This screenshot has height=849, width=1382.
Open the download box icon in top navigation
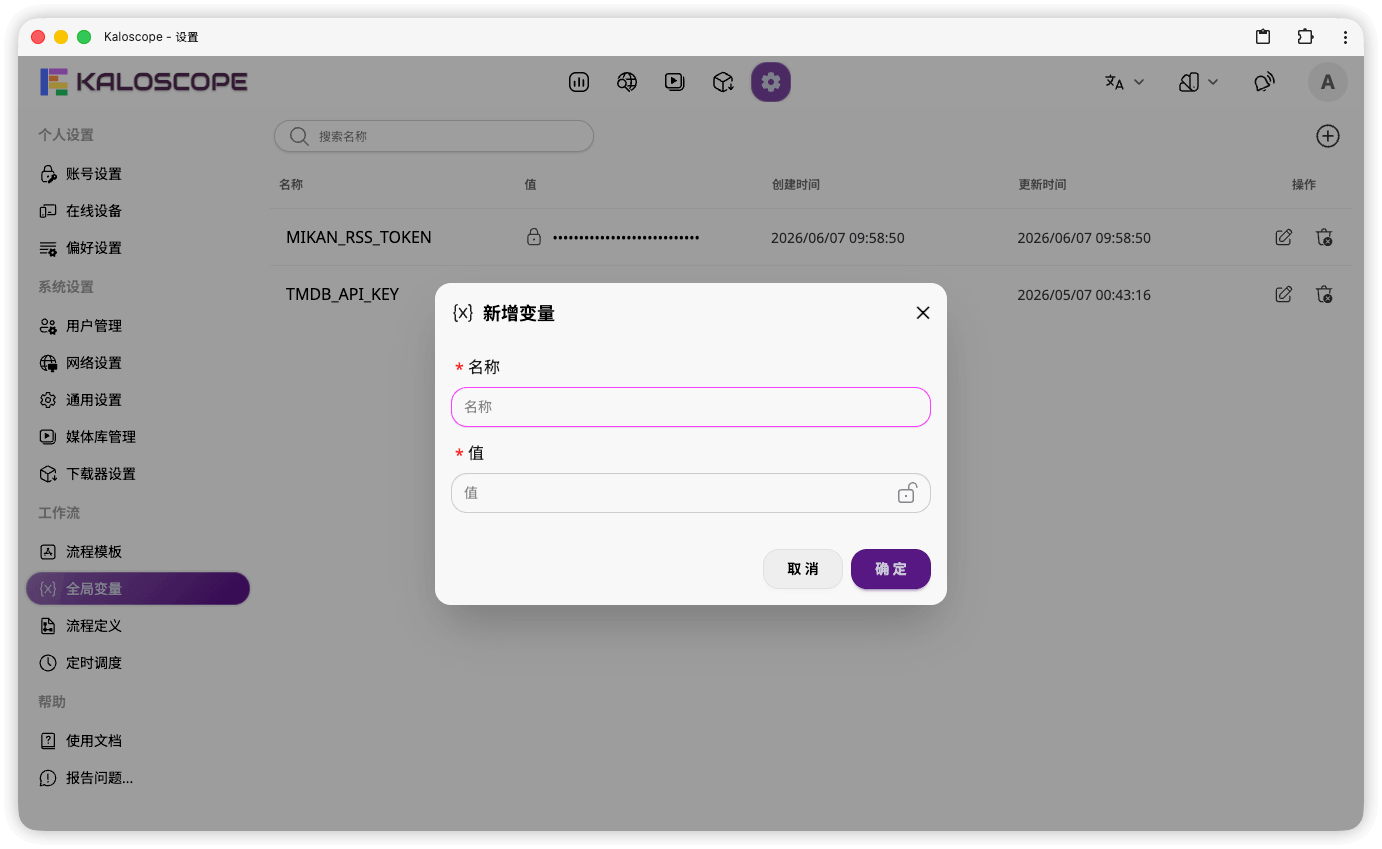[x=723, y=82]
